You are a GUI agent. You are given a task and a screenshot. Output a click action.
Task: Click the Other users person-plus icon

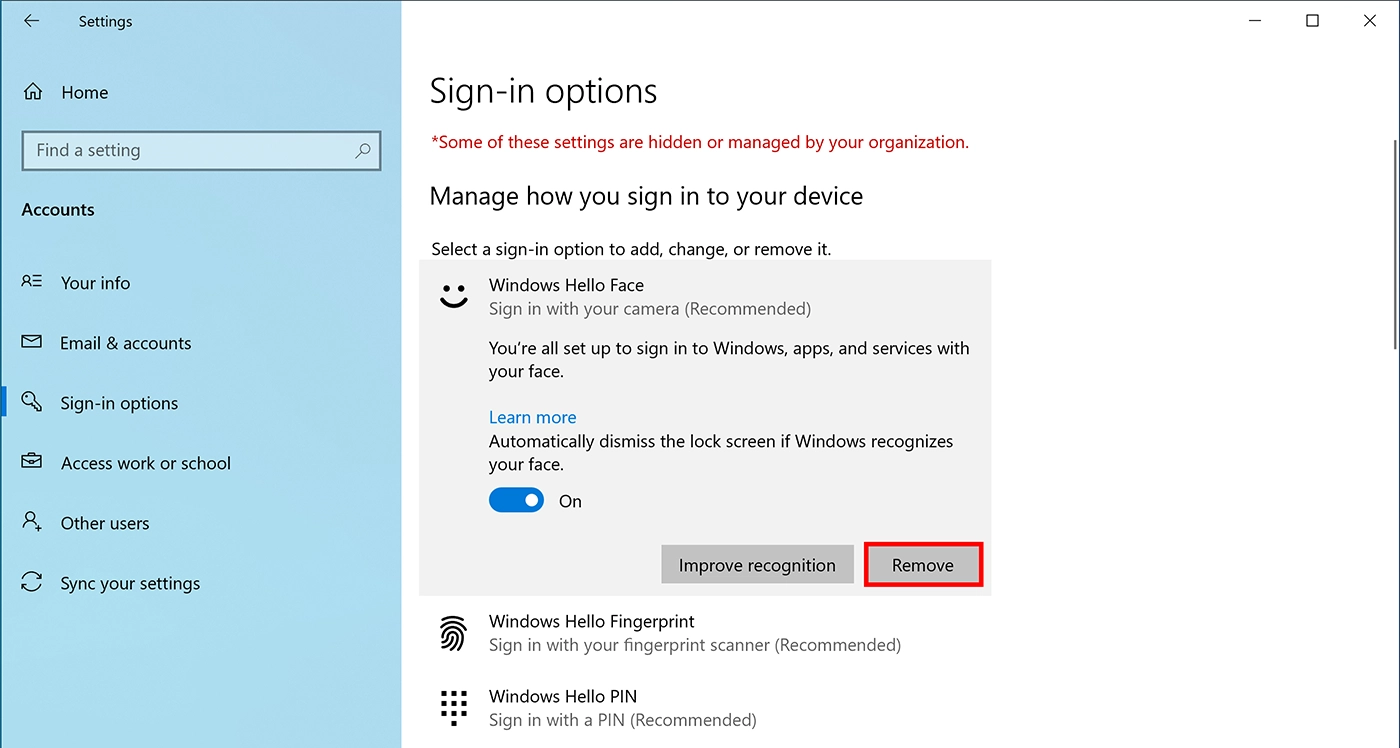(32, 523)
